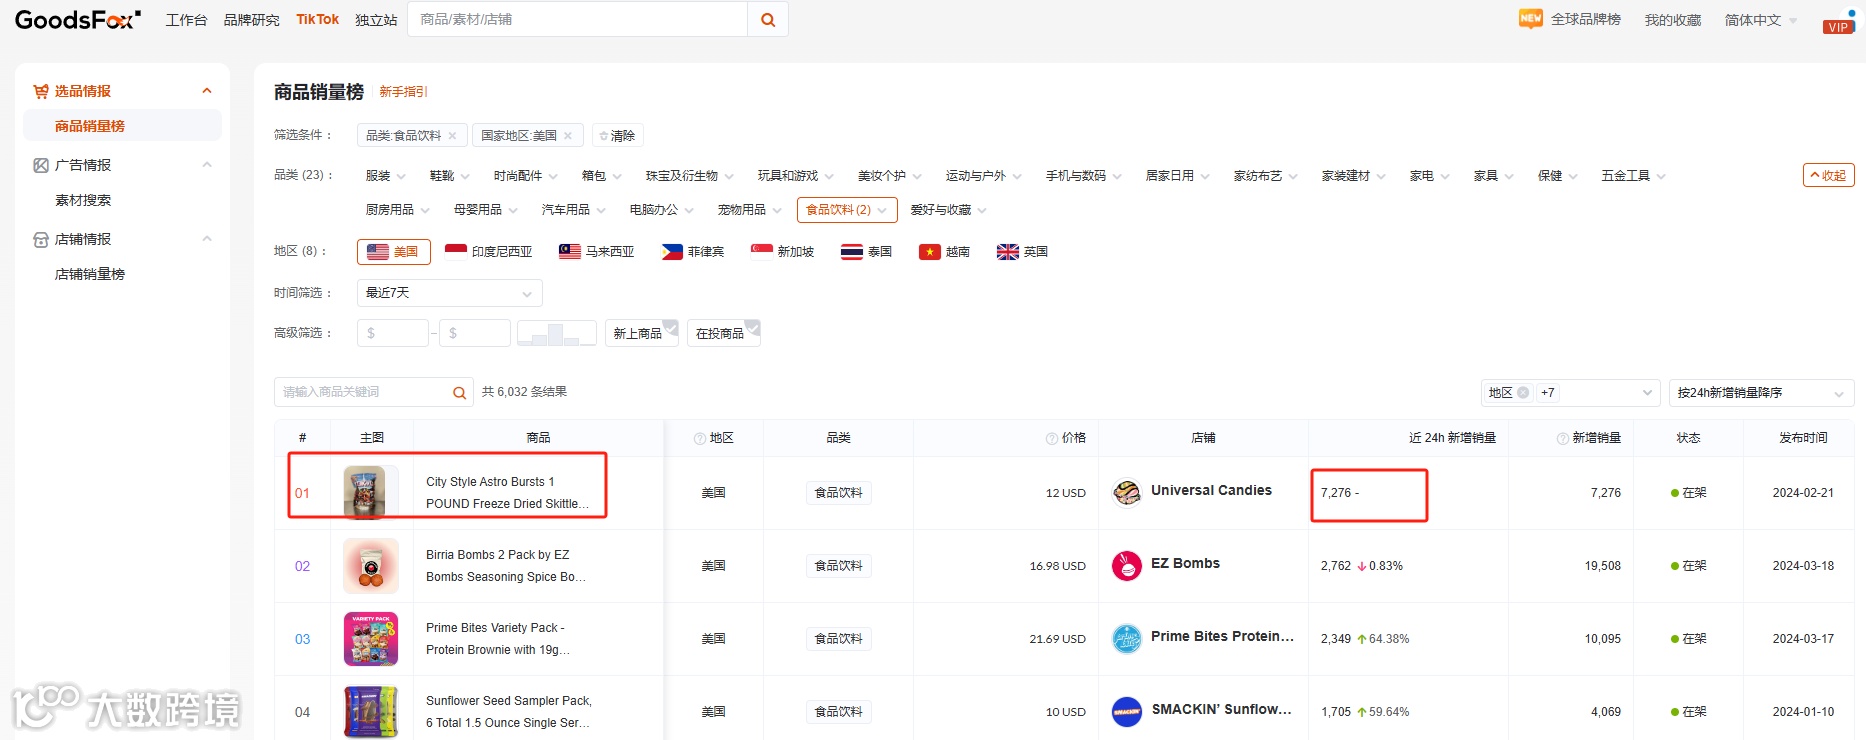Open EZ Bombs shop logo

(1127, 565)
